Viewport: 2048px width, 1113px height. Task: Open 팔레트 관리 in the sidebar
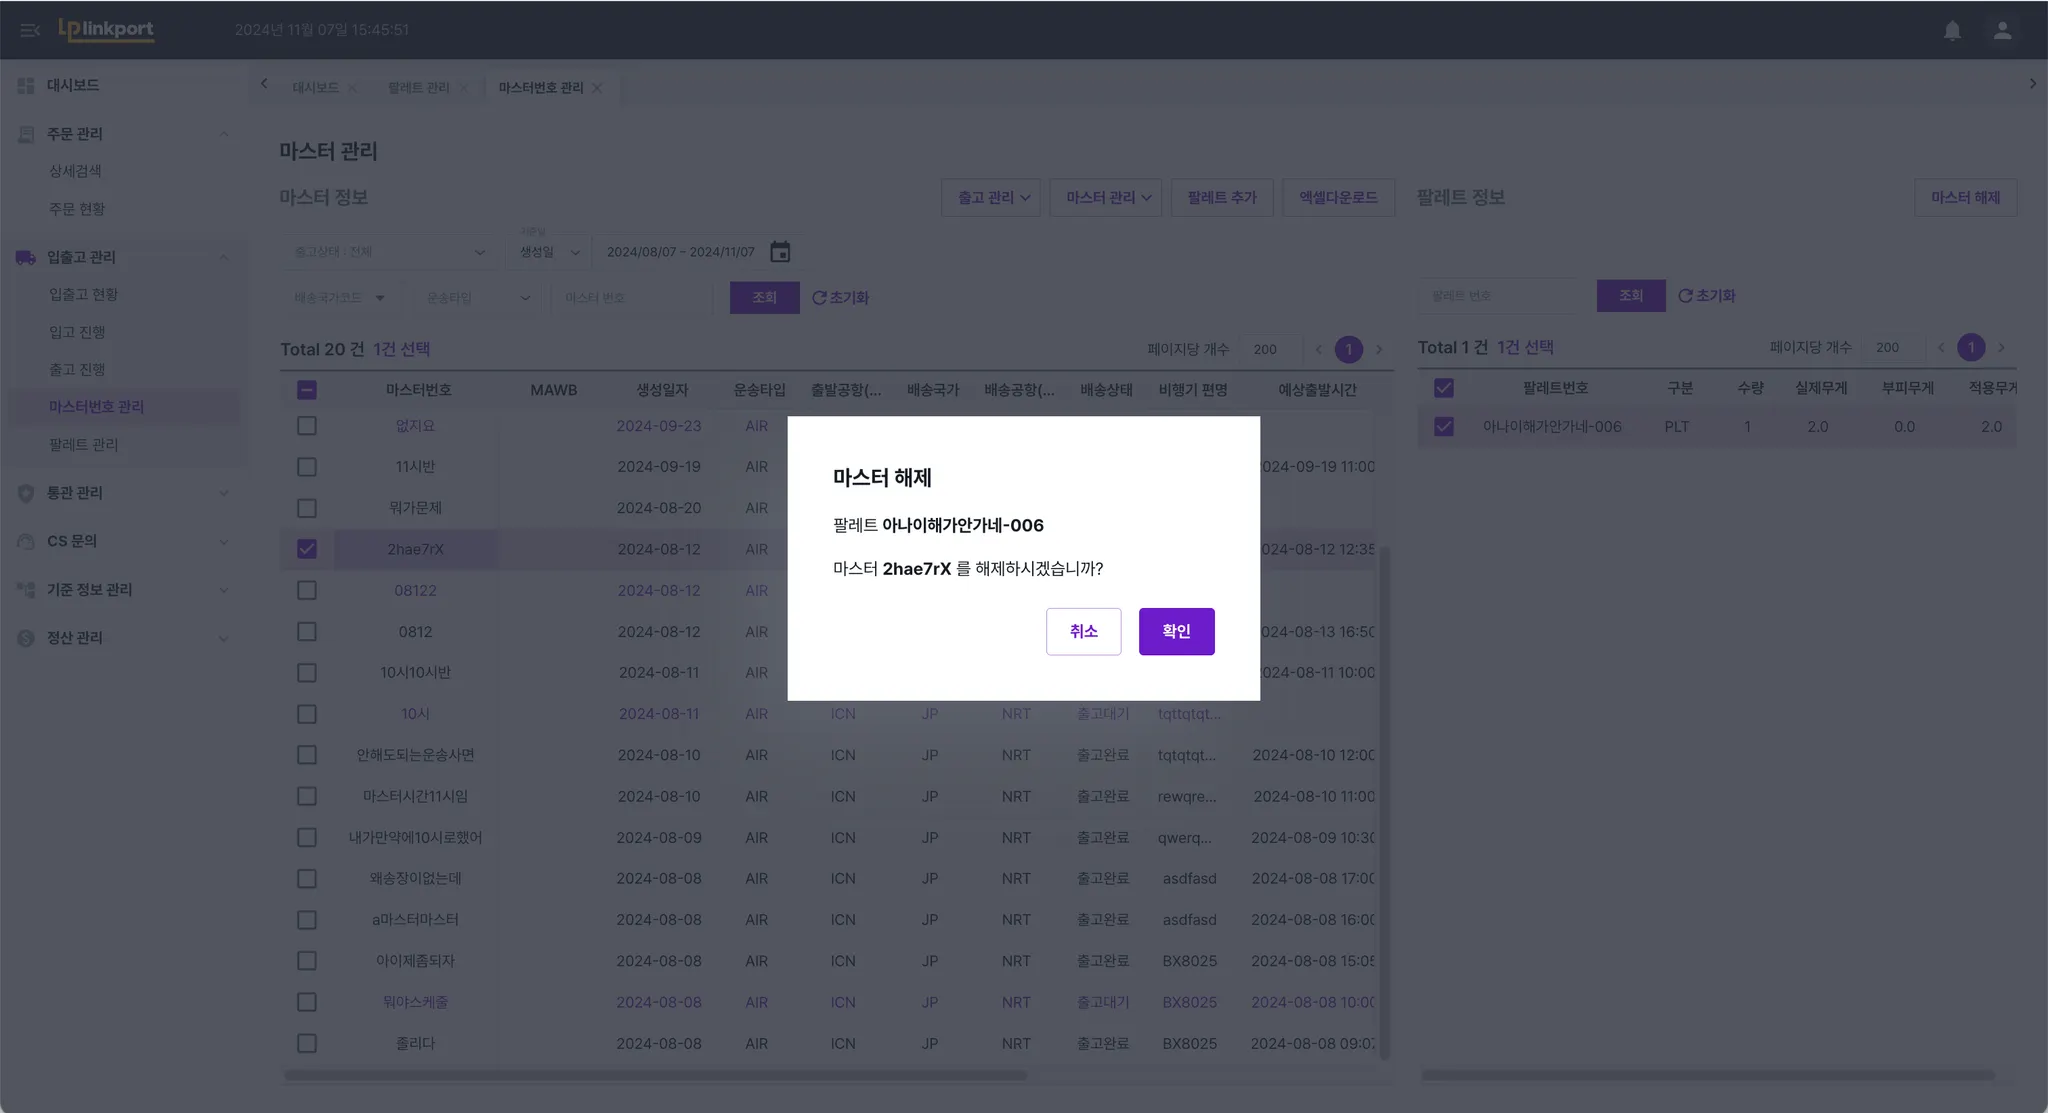(84, 445)
